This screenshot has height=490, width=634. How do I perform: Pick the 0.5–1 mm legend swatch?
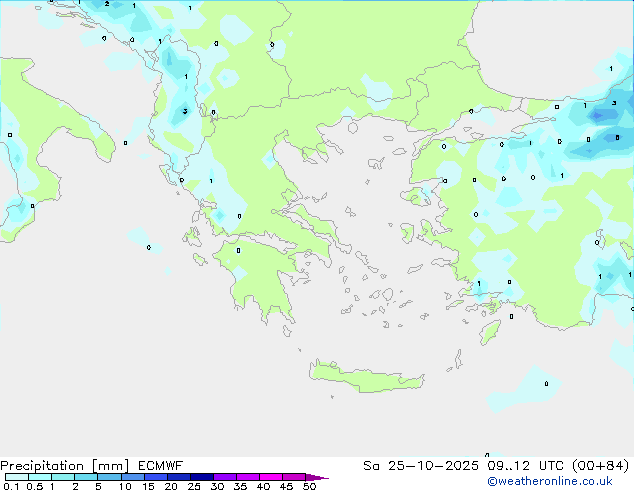pos(40,477)
